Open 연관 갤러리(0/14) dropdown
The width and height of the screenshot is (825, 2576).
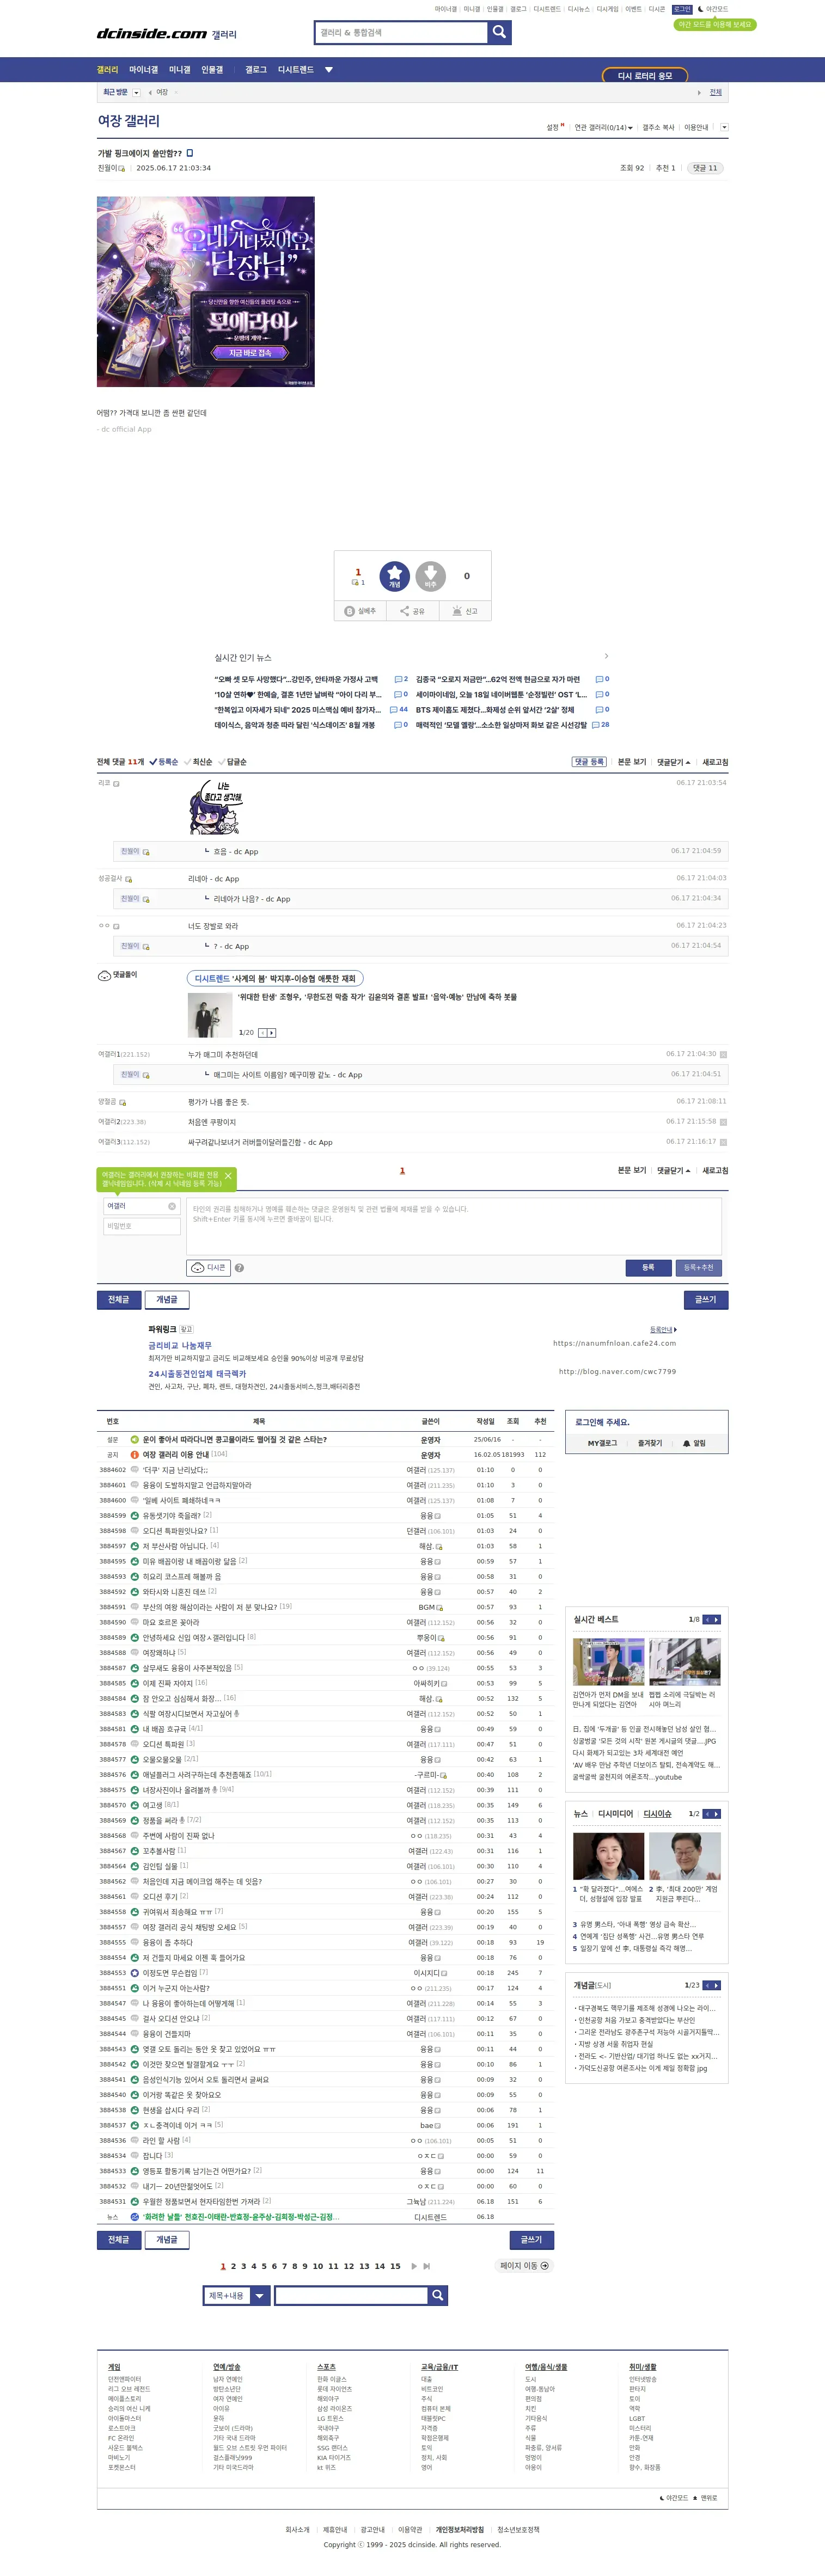[x=603, y=128]
